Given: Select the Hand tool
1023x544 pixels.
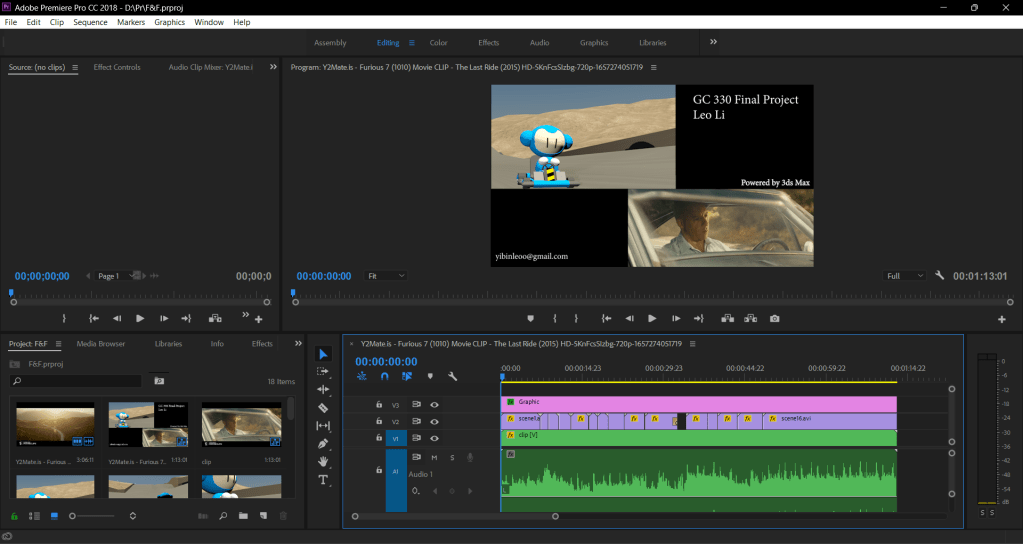Looking at the screenshot, I should tap(323, 461).
